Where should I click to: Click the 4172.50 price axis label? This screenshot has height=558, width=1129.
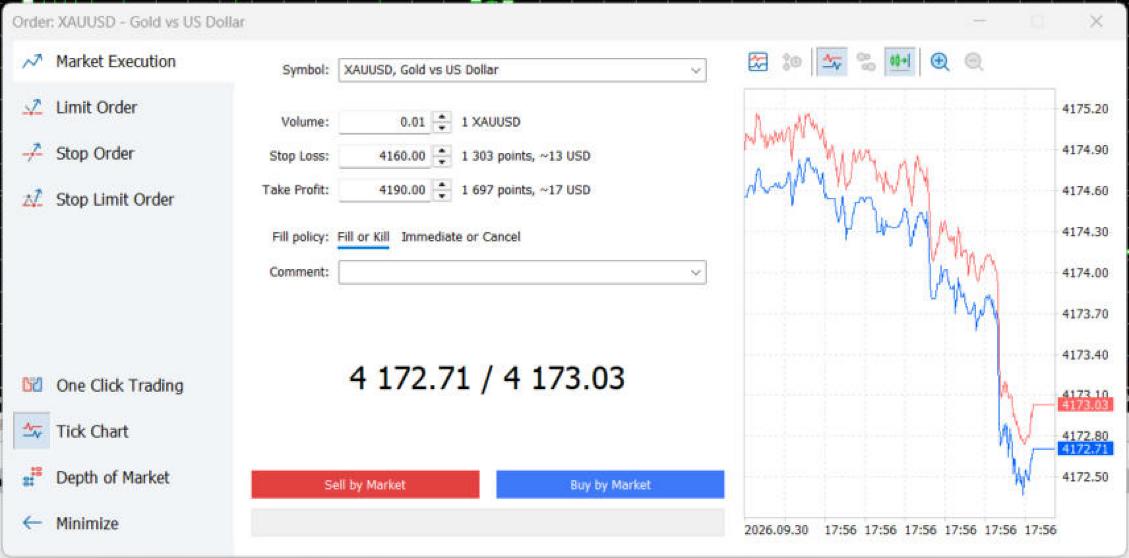click(x=1084, y=477)
